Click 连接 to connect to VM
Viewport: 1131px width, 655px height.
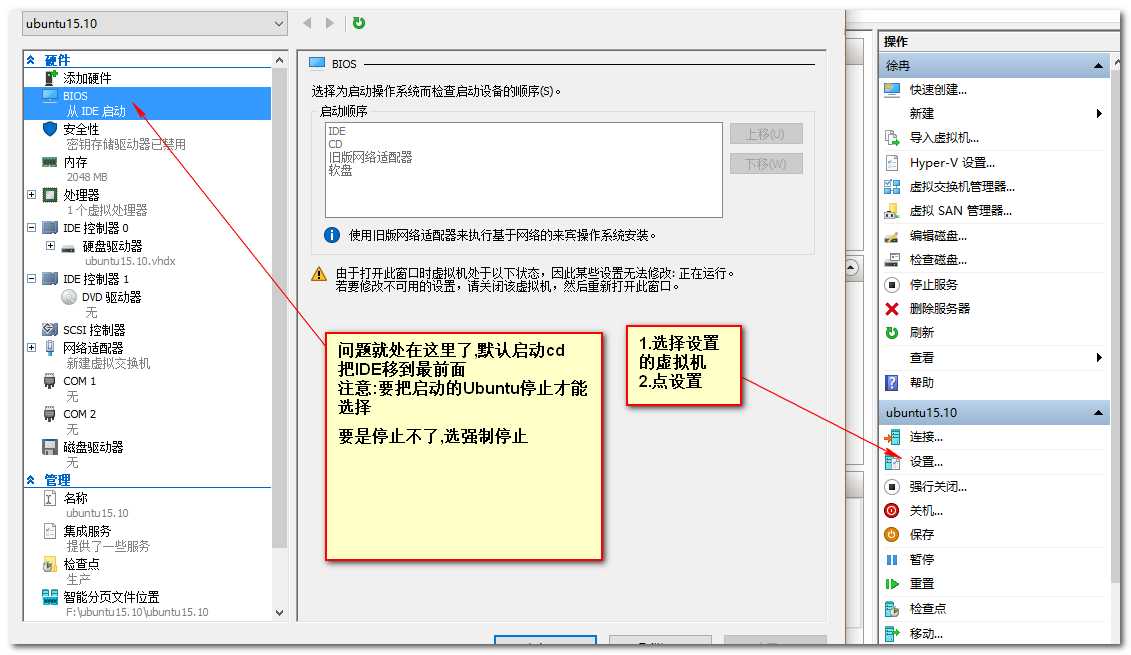click(x=925, y=437)
